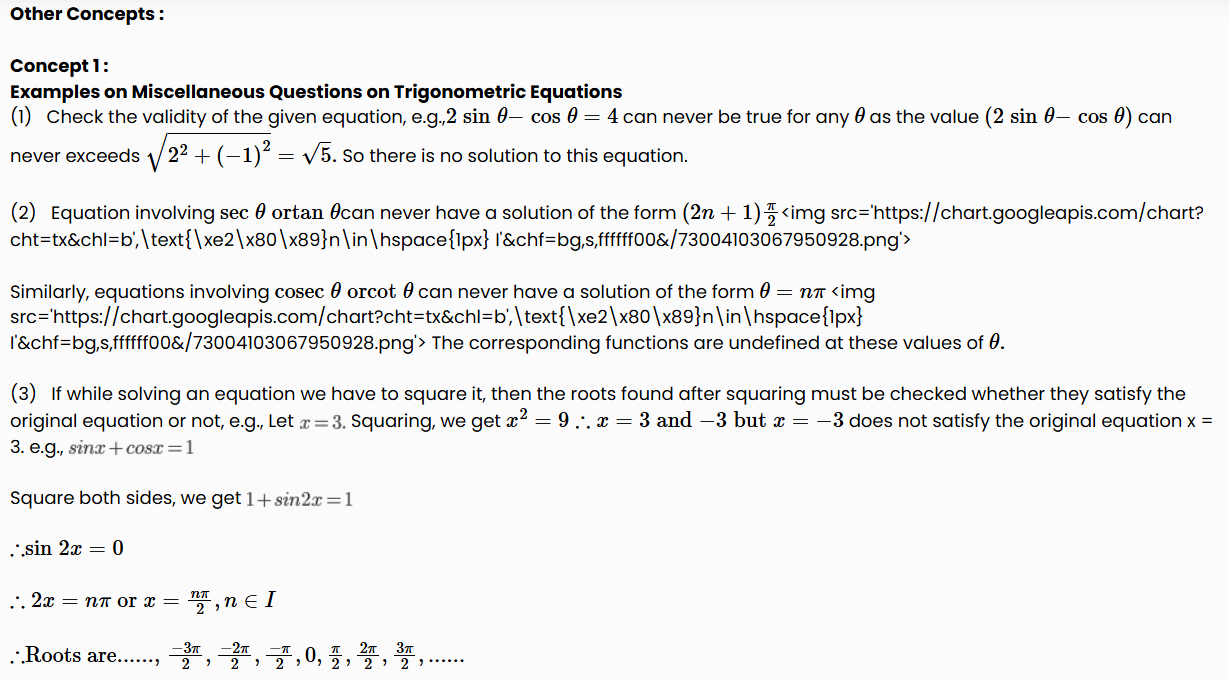
Task: Click the "Square both sides, we get" text
Action: tap(125, 498)
